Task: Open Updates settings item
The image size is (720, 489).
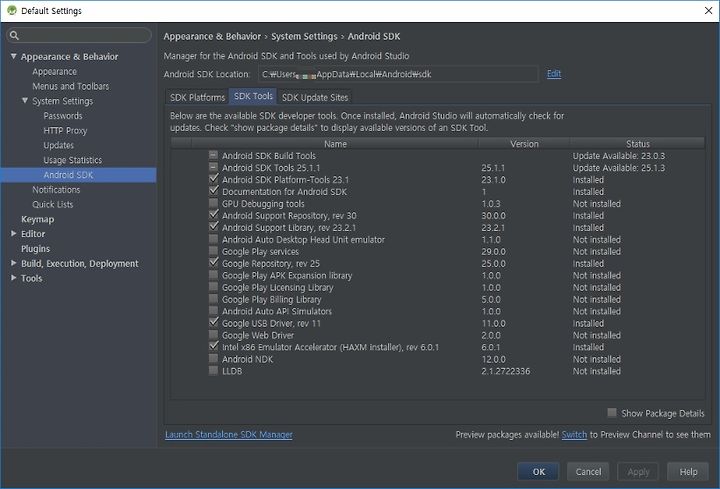Action: pos(58,145)
